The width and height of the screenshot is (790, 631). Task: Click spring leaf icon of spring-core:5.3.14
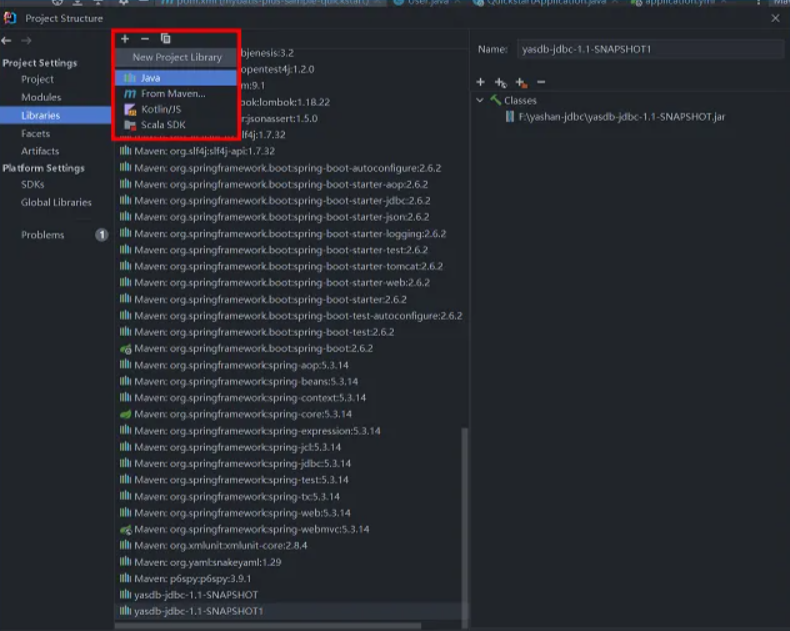point(125,414)
